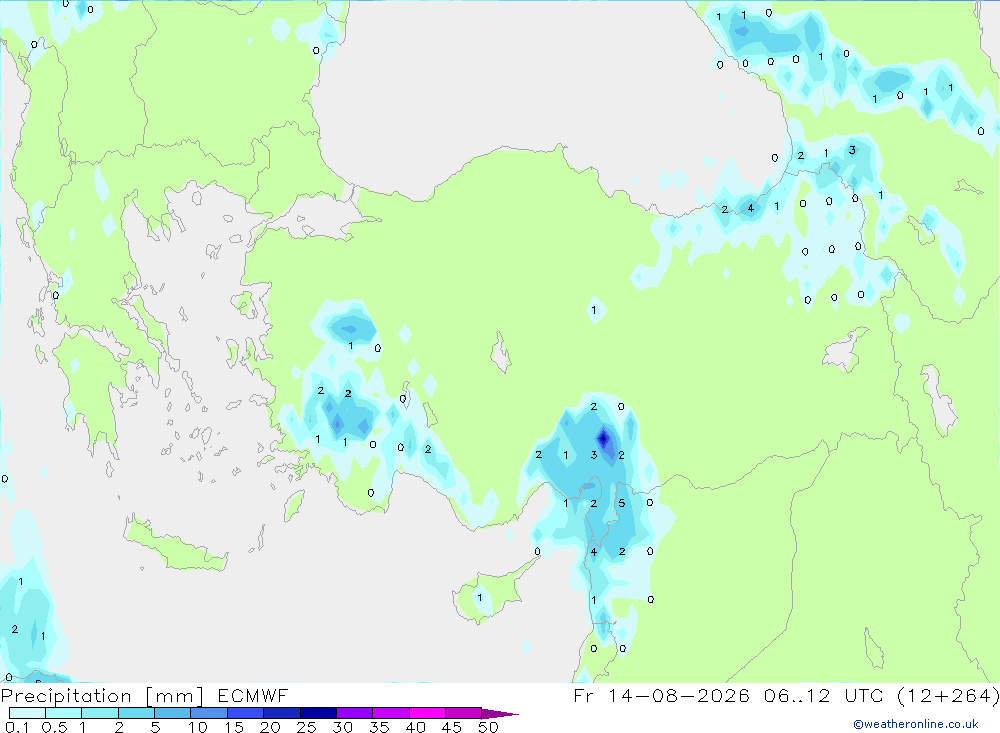Click the darkest blue precipitation peak
This screenshot has width=1000, height=733.
[x=603, y=439]
